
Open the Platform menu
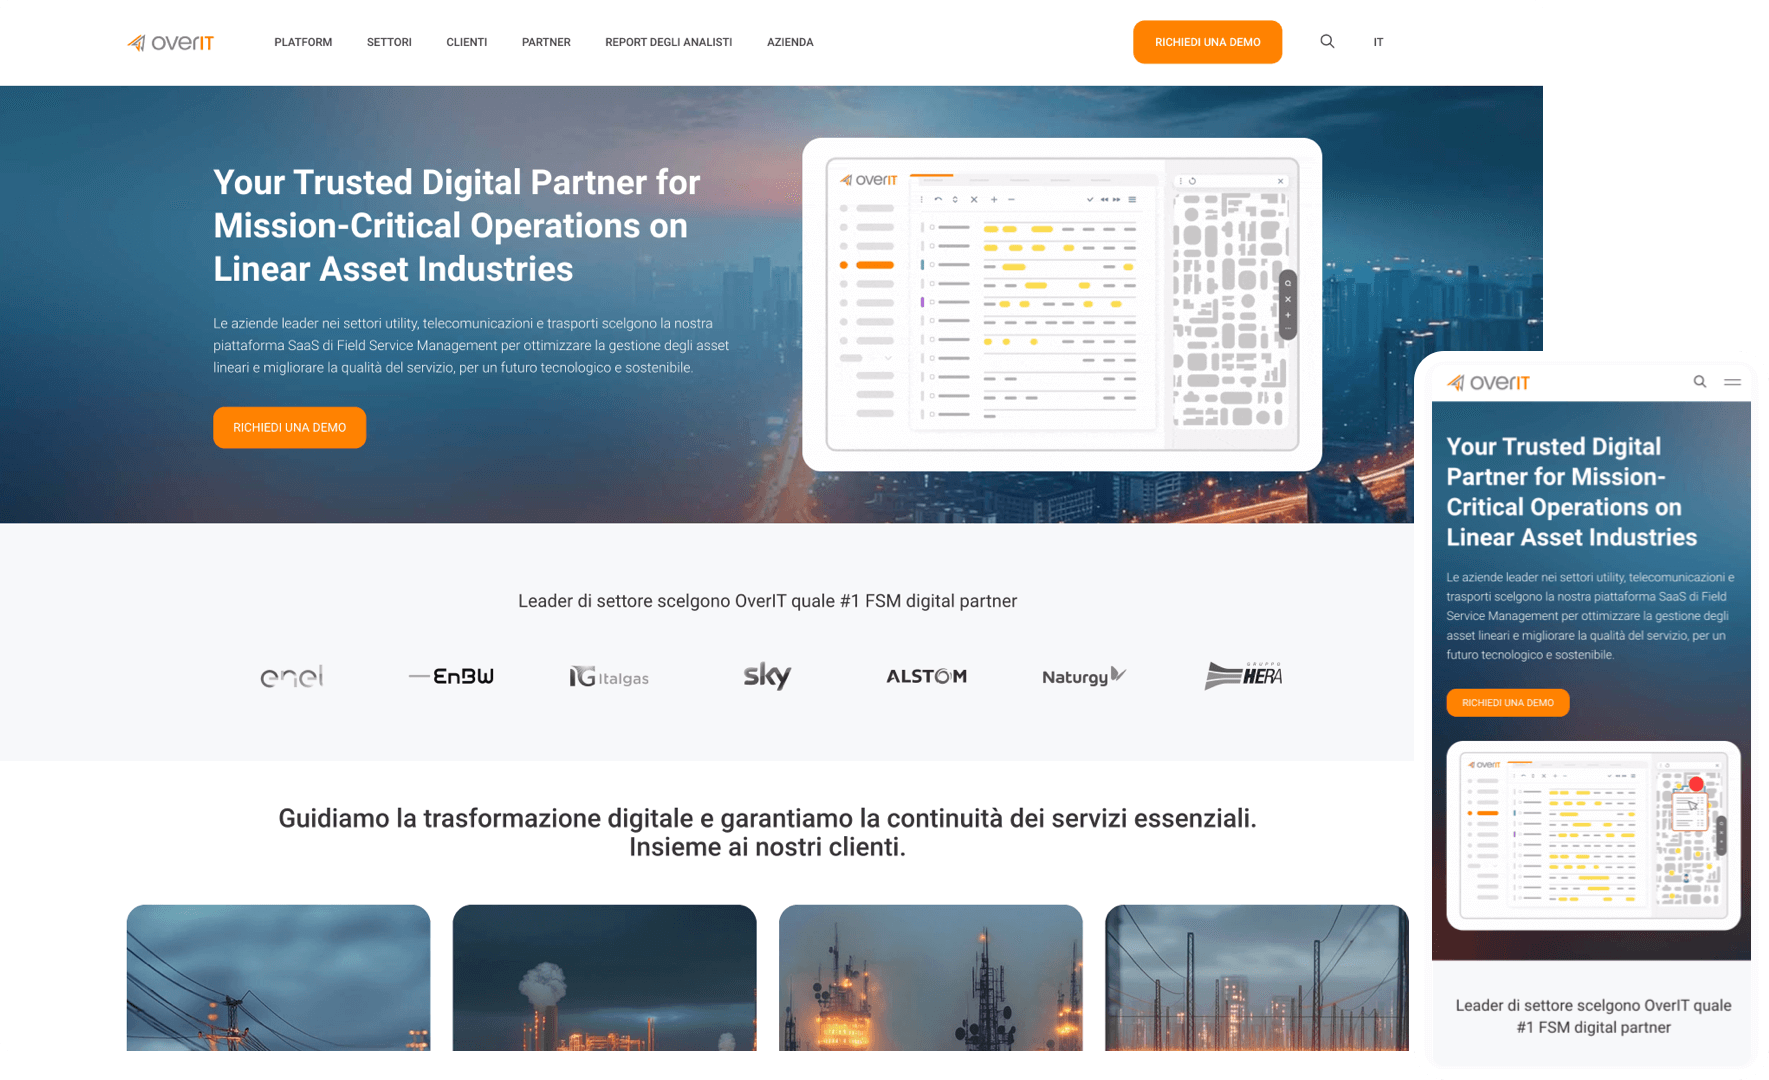pos(303,42)
